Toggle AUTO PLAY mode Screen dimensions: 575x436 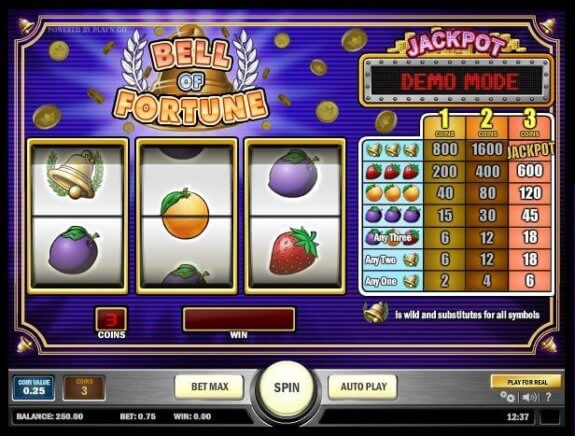coord(363,387)
